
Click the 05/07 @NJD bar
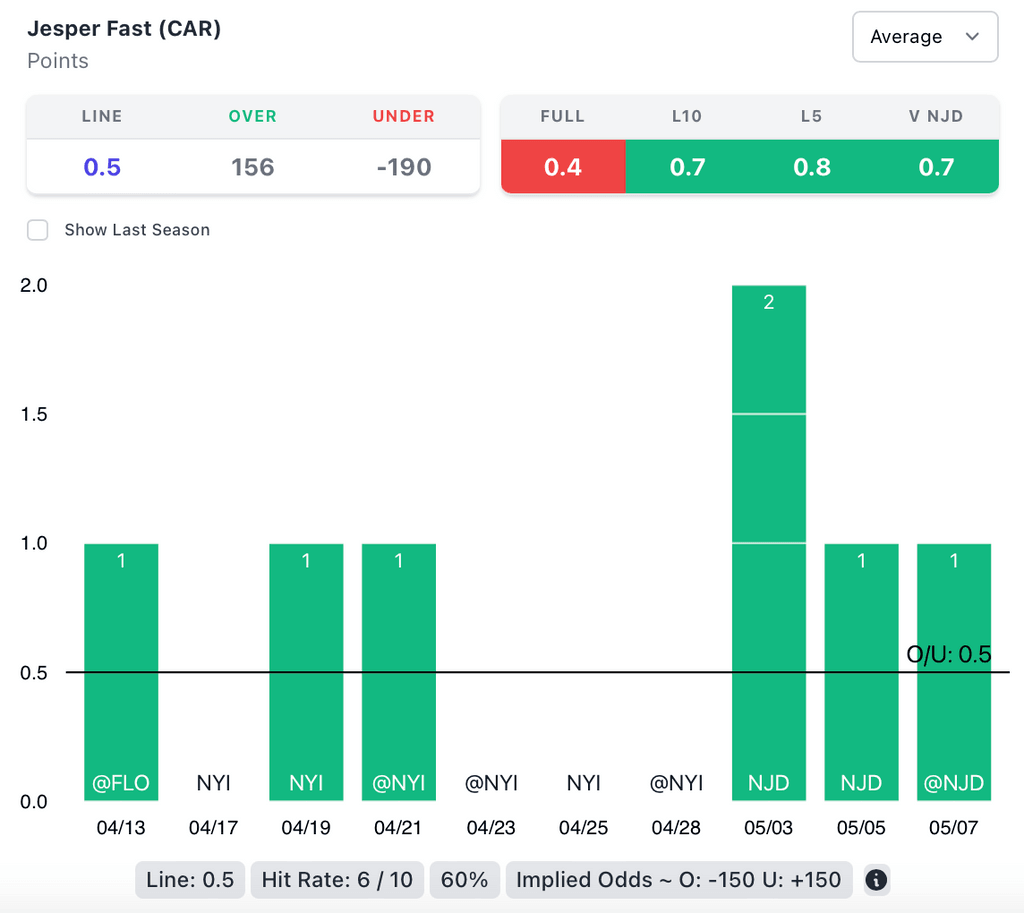point(953,672)
